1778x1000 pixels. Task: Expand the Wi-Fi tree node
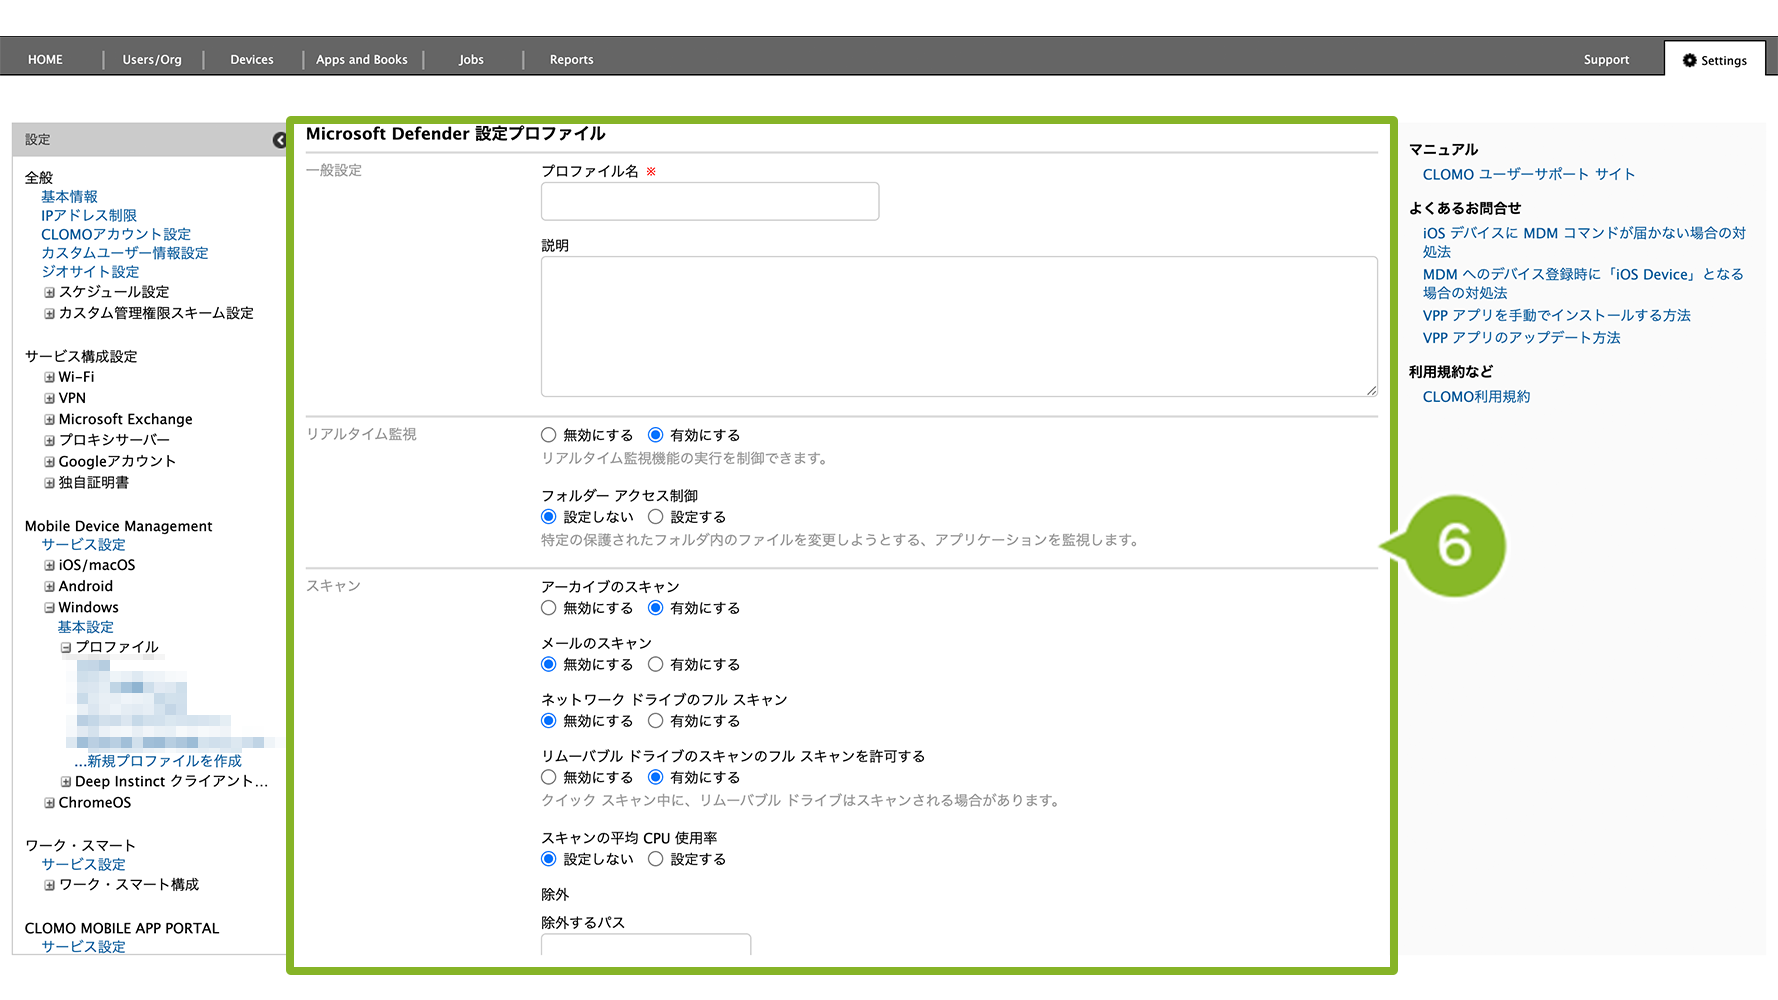[x=49, y=377]
